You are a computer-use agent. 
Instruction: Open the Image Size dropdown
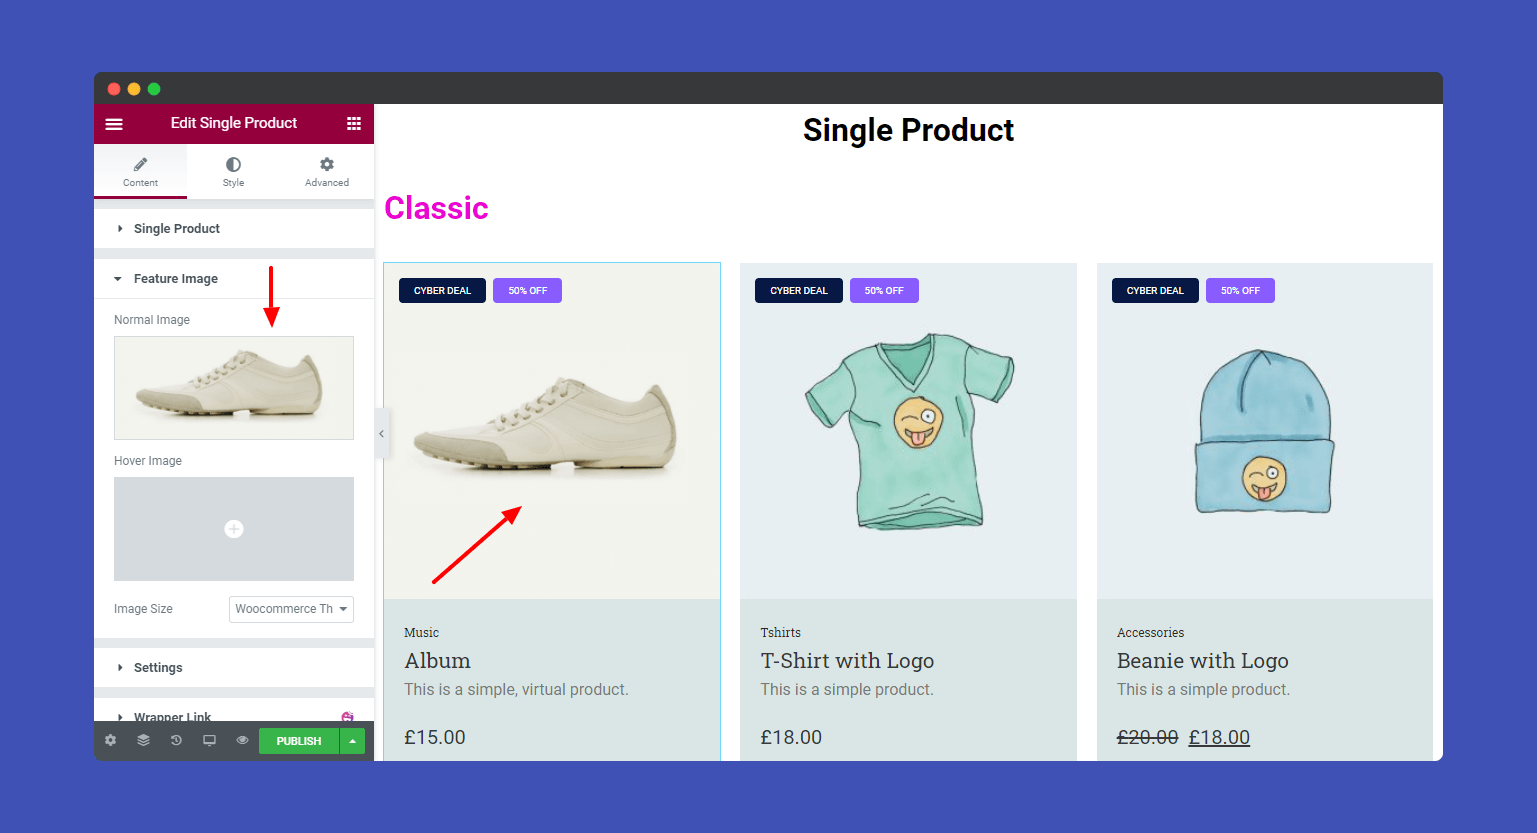[x=291, y=609]
